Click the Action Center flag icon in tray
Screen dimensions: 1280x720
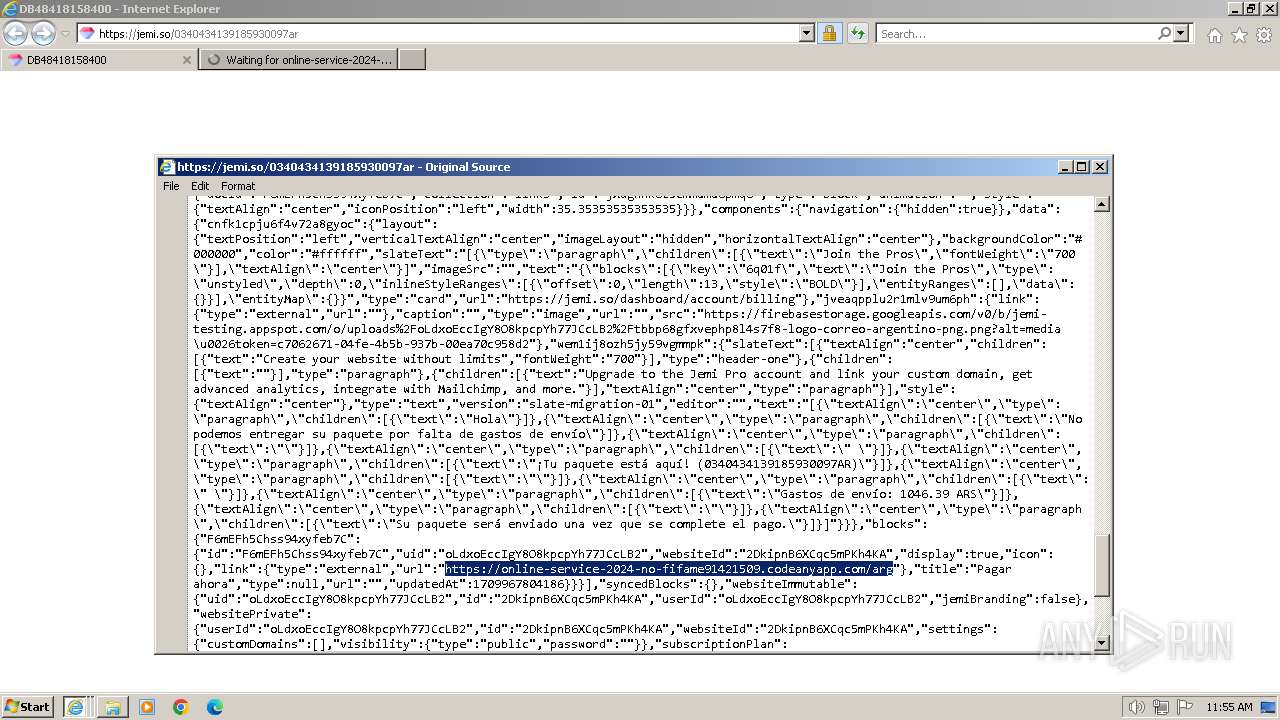[1185, 707]
